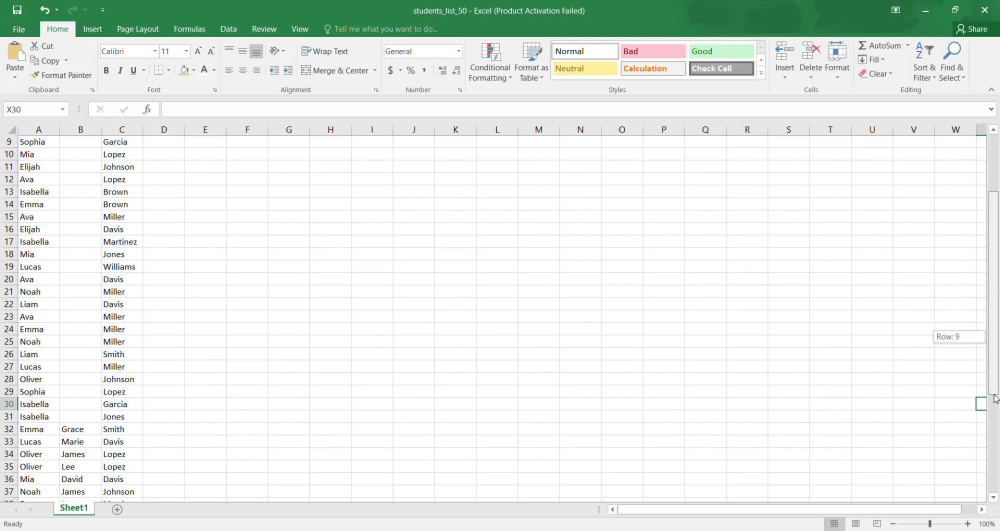Open Find & Select menu

click(x=952, y=61)
